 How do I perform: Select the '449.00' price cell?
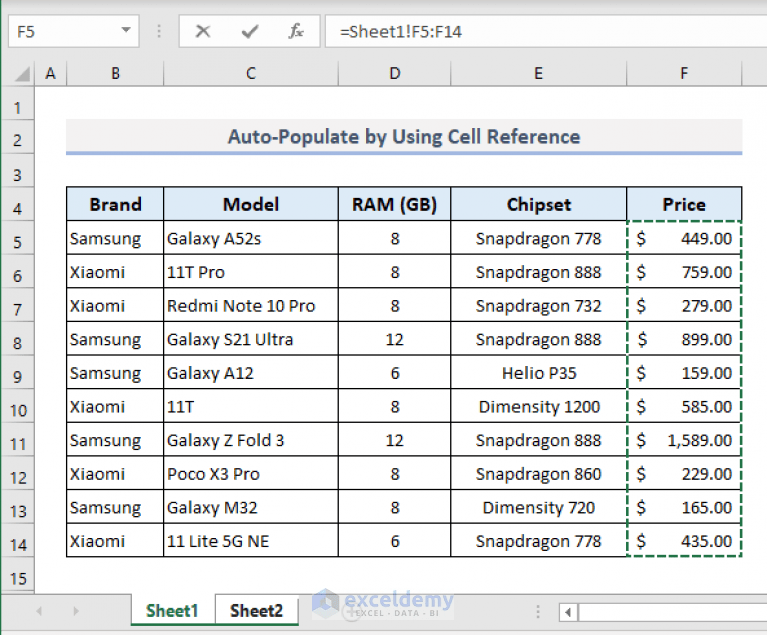[x=684, y=238]
